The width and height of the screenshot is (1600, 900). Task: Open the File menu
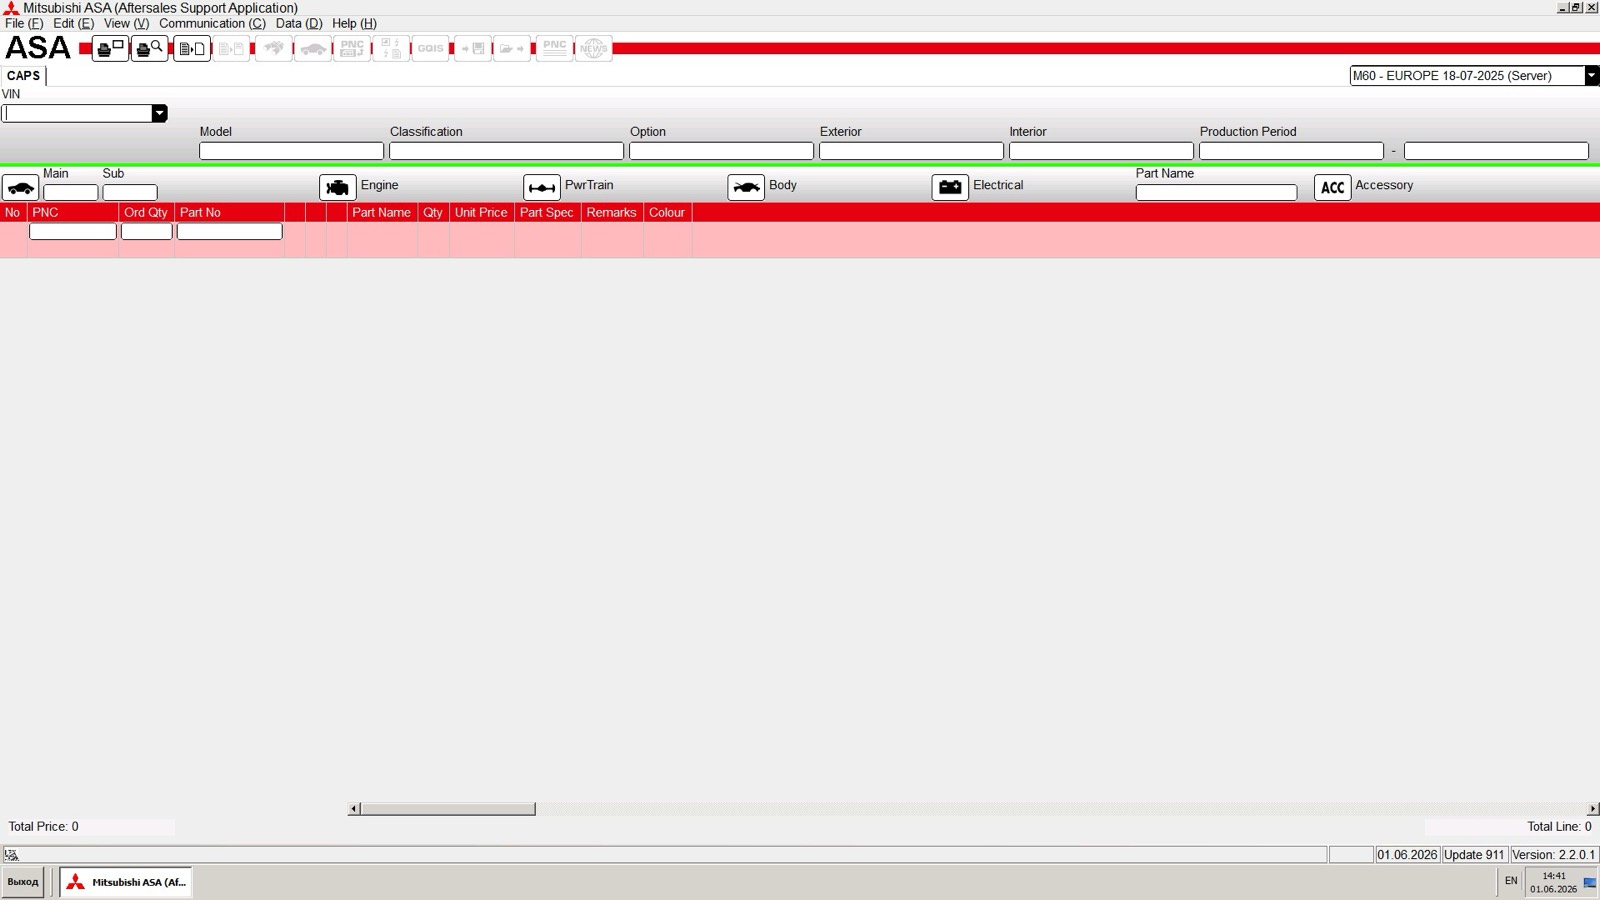coord(24,23)
